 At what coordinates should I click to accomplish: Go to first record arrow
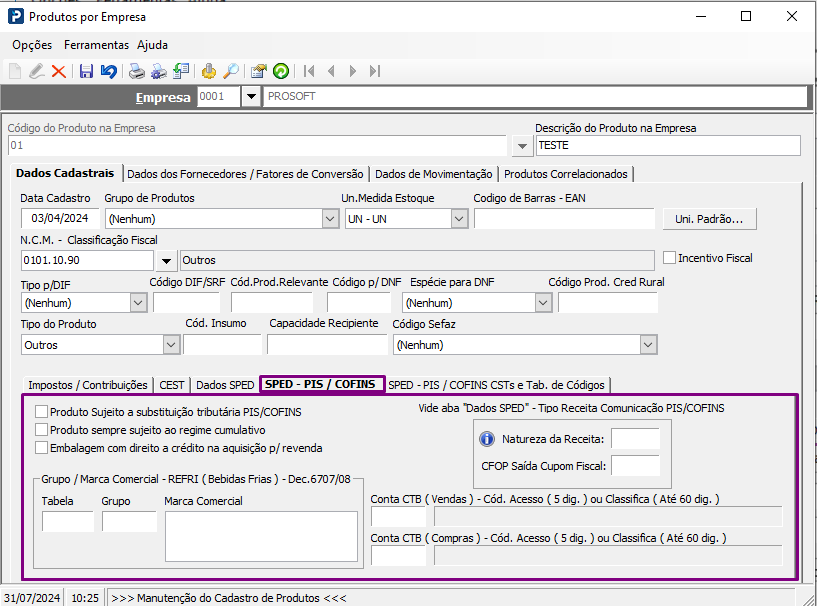(309, 71)
